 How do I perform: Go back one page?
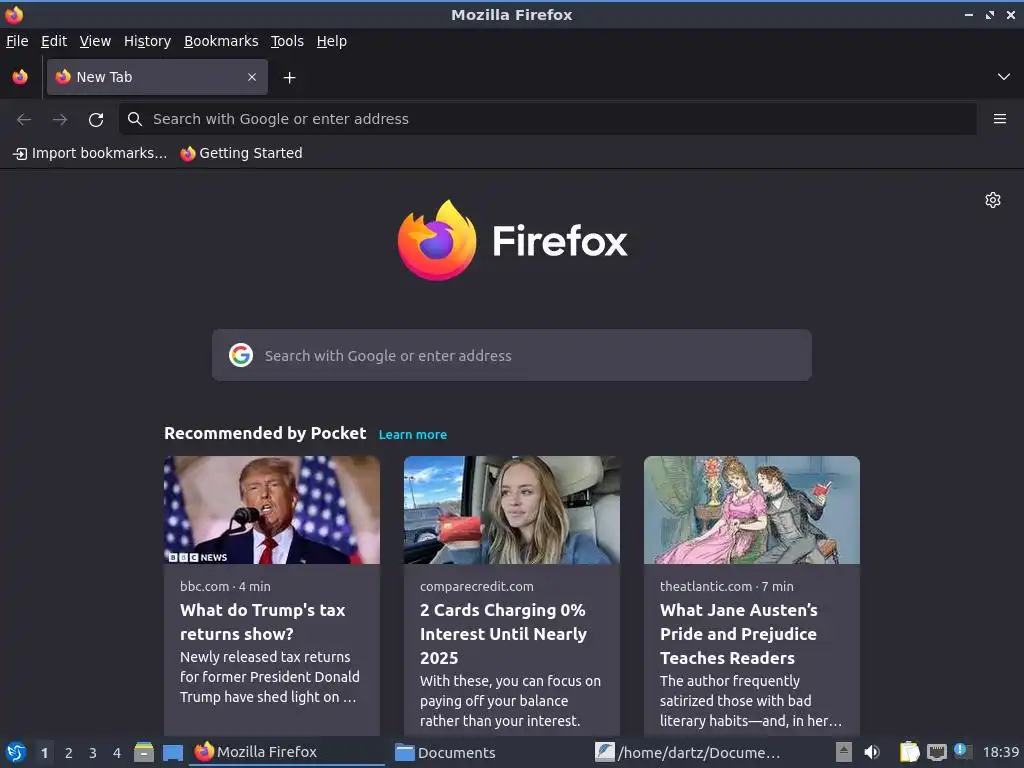pyautogui.click(x=24, y=120)
